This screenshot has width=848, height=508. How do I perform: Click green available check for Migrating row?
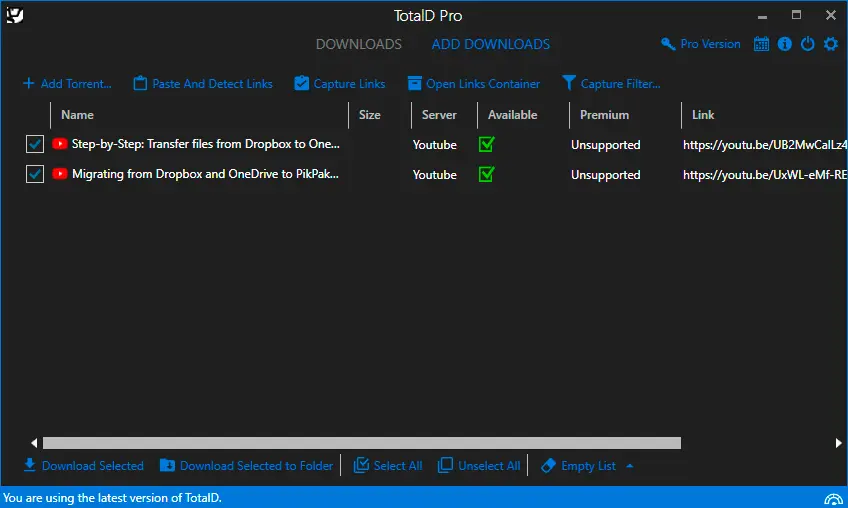point(486,174)
